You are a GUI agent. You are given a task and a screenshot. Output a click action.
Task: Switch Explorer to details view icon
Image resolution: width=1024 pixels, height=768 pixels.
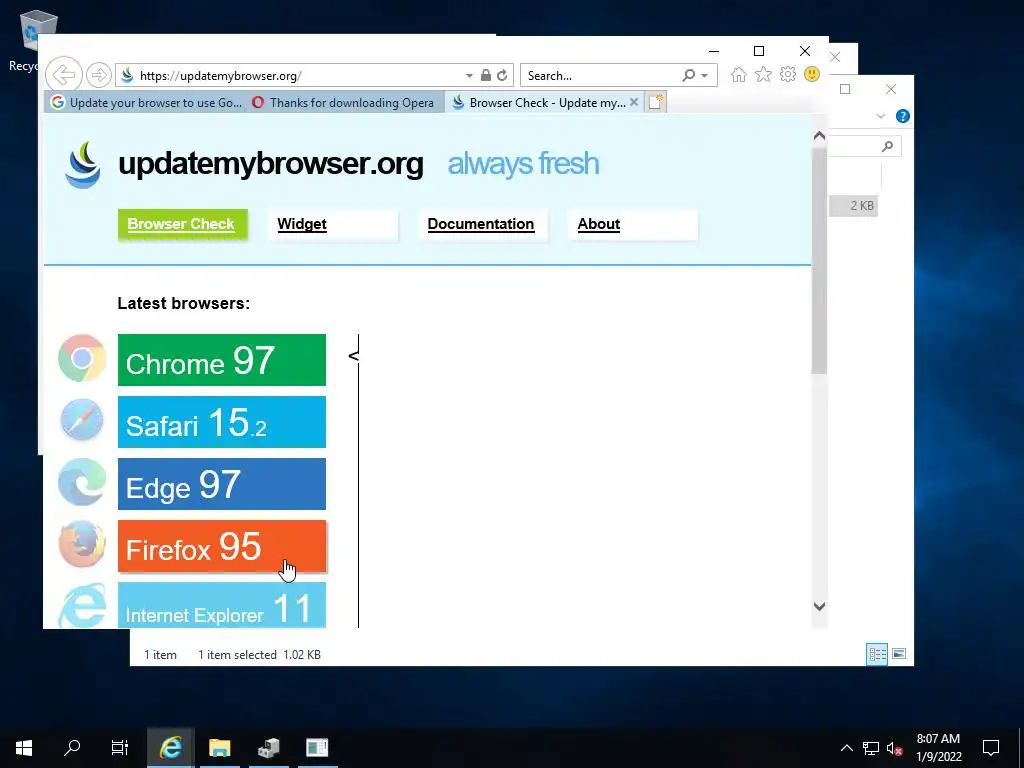(877, 654)
